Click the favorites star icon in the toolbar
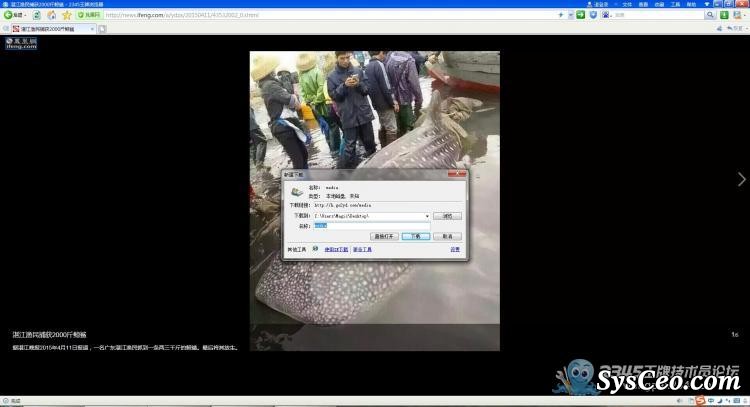 click(x=66, y=16)
